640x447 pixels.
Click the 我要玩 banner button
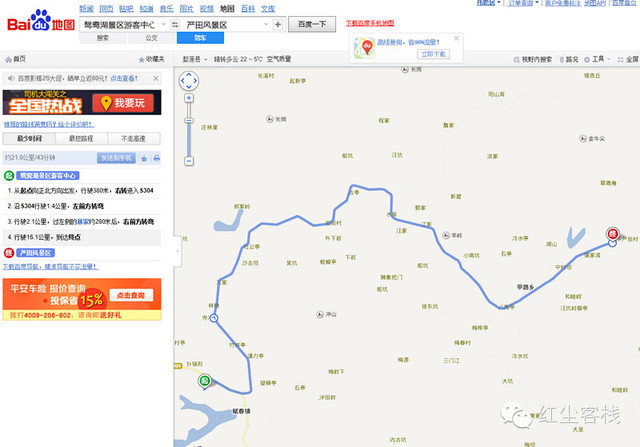pyautogui.click(x=123, y=103)
